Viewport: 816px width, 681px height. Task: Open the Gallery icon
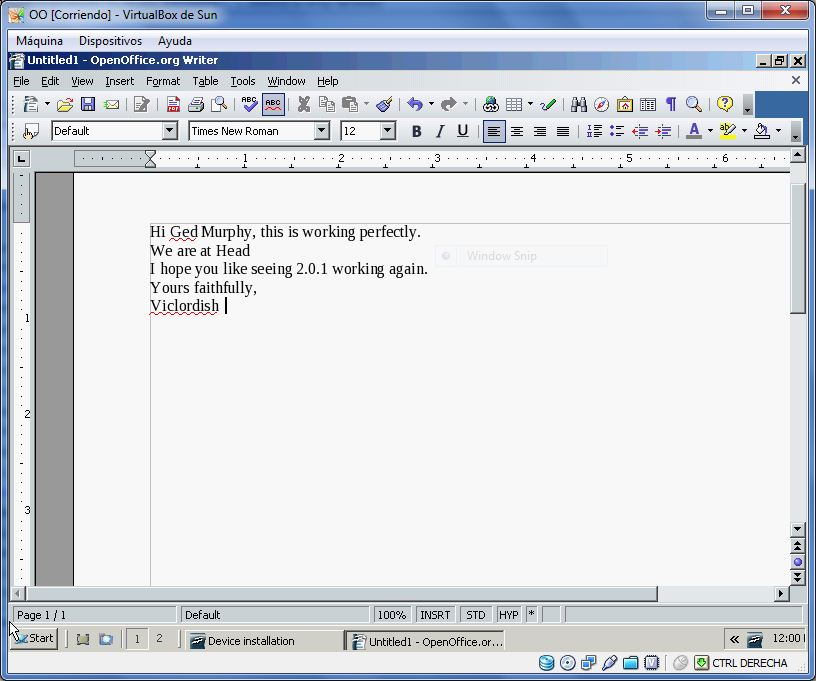point(624,105)
